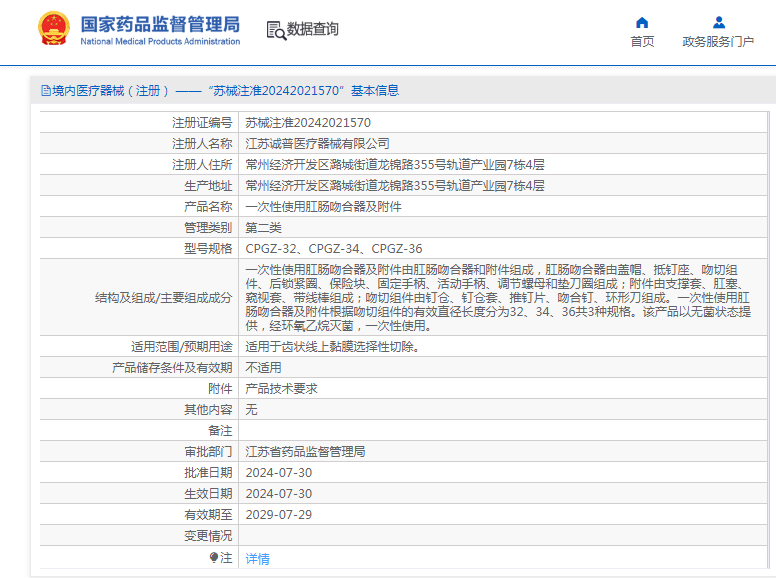Click 生产地址 address value

[x=395, y=186]
